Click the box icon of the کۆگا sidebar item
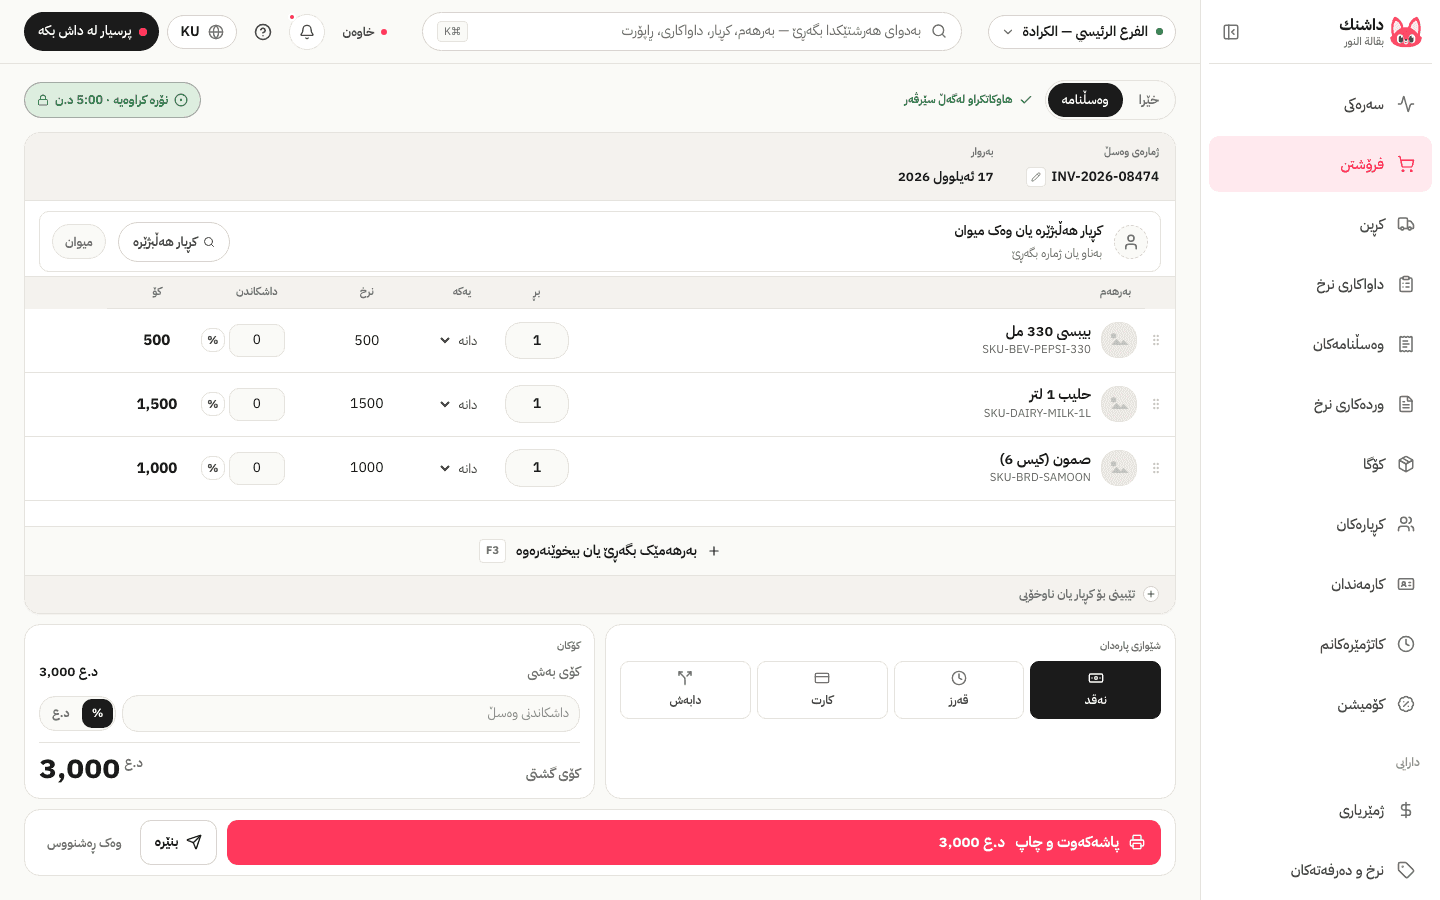This screenshot has height=900, width=1440. [x=1406, y=464]
